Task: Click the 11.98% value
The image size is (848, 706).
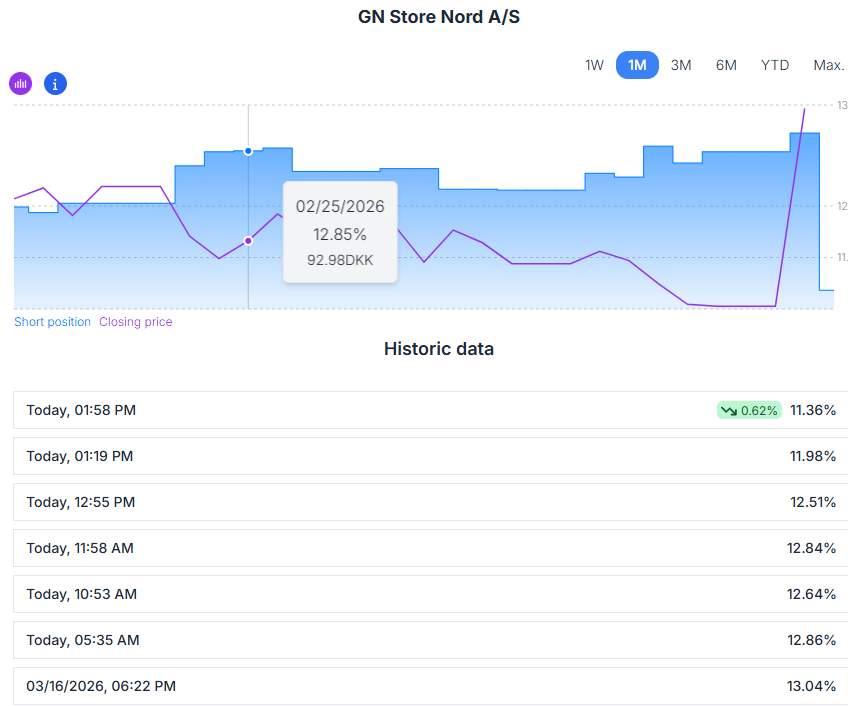Action: click(813, 456)
